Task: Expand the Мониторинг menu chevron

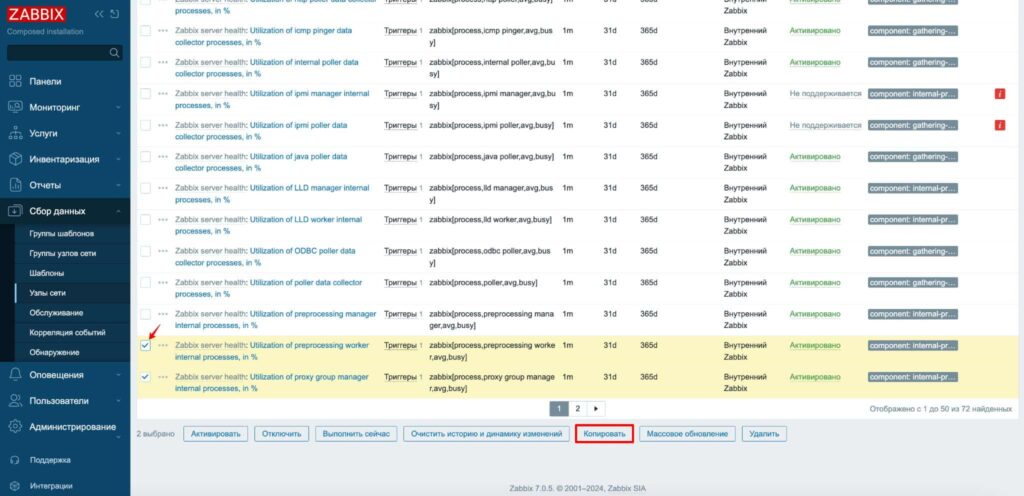Action: [118, 107]
